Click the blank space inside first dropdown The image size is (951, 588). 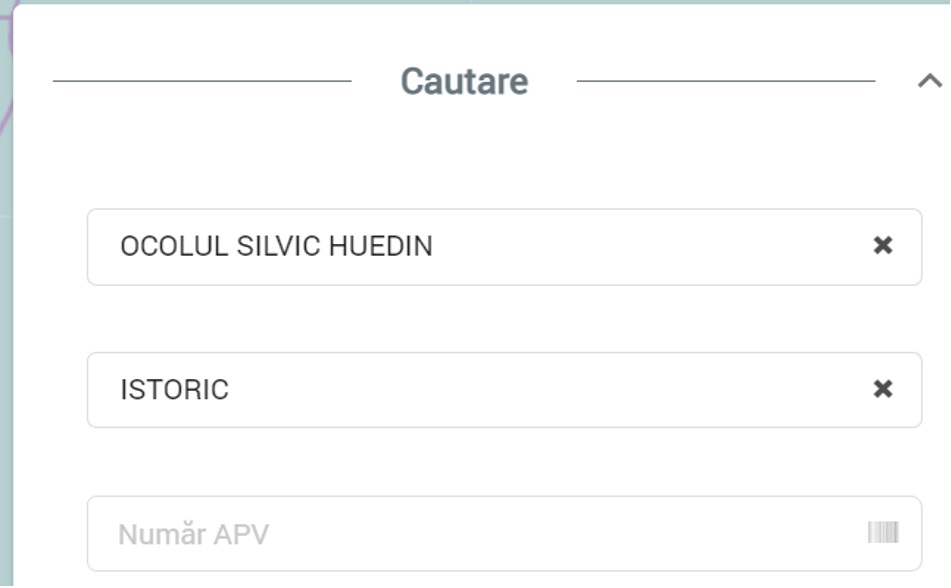tap(649, 247)
